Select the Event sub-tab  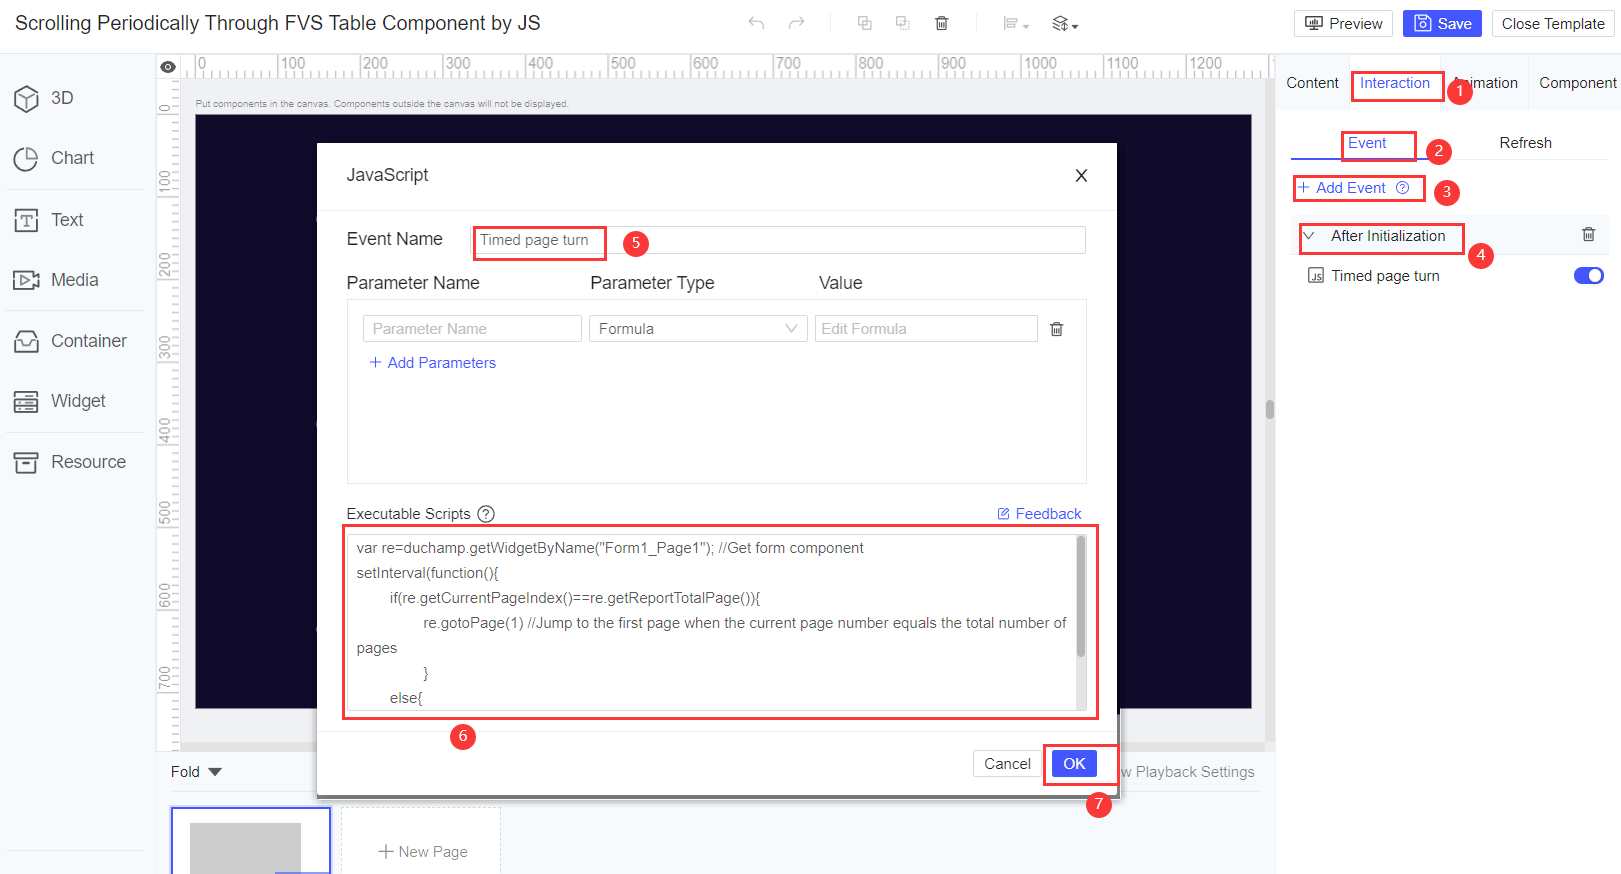coord(1367,143)
